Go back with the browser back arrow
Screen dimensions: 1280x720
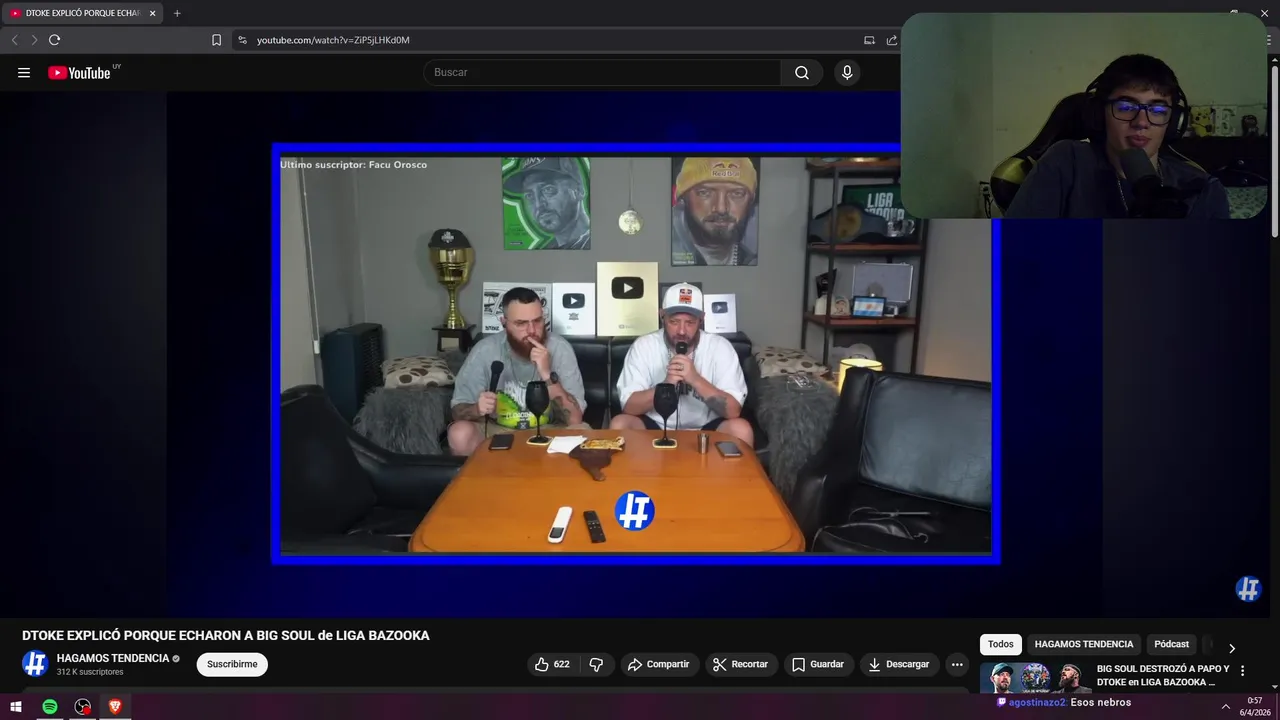14,40
